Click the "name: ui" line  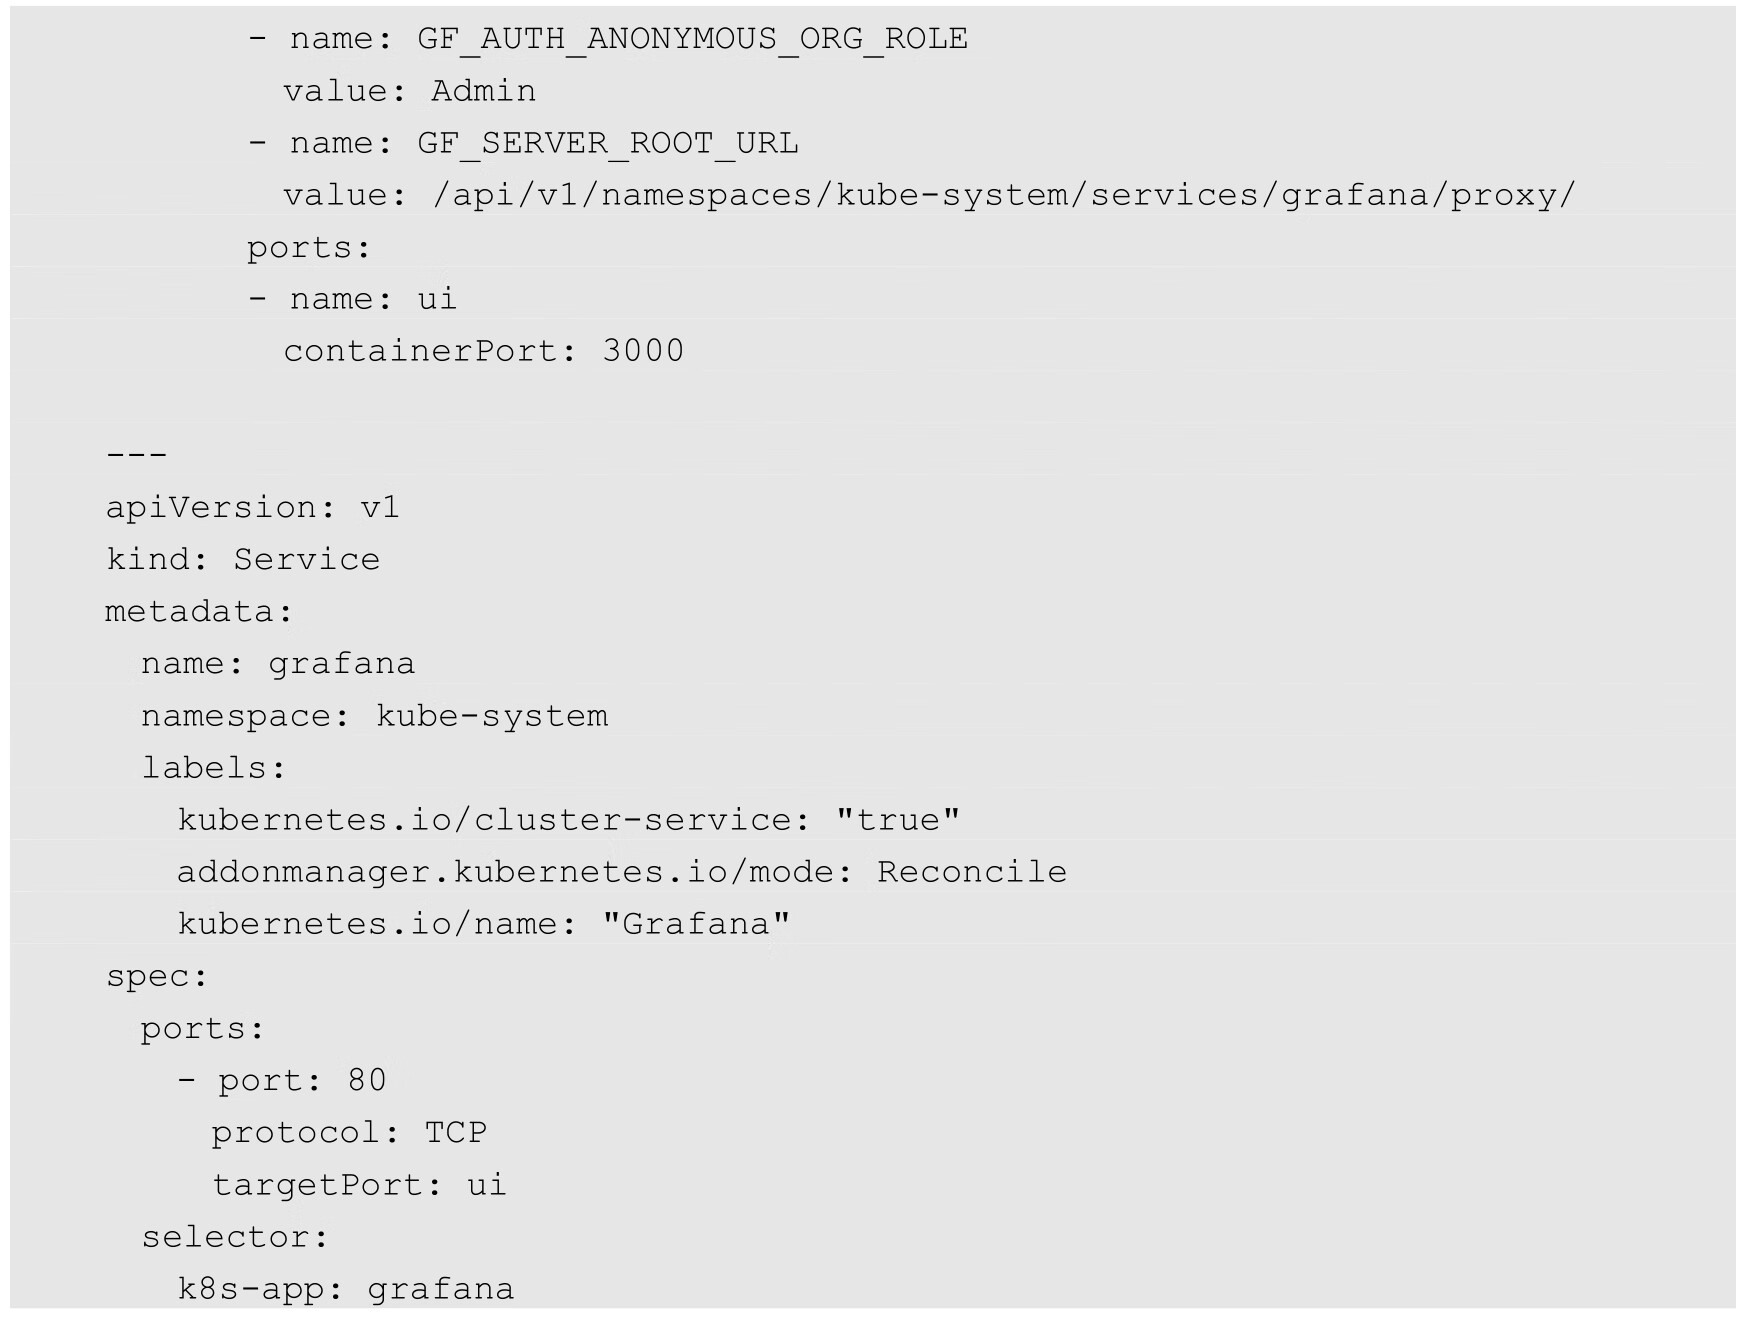pos(372,299)
